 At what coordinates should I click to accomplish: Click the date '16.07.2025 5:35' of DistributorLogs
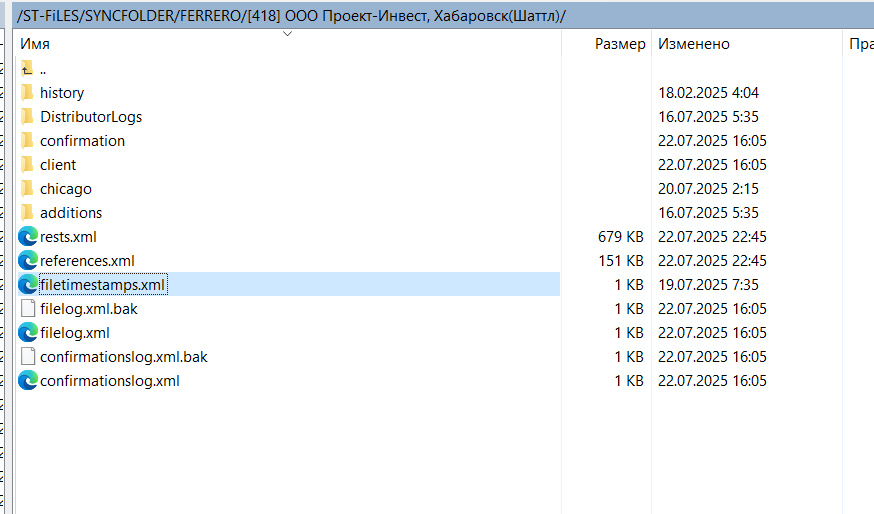pos(708,117)
